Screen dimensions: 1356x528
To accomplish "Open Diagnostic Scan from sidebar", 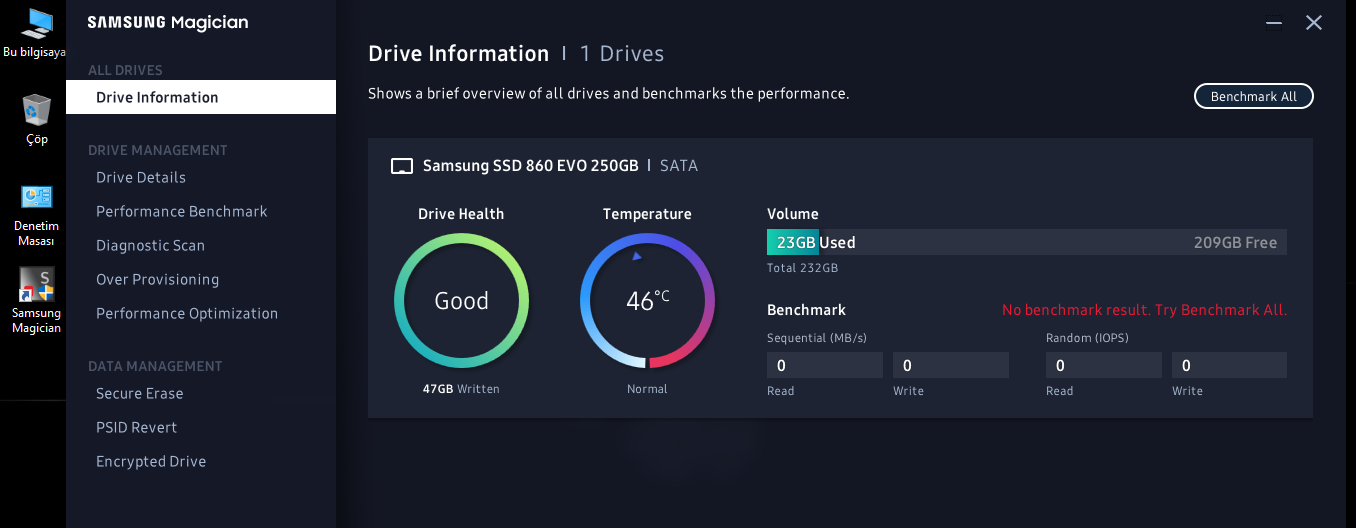I will pos(150,245).
